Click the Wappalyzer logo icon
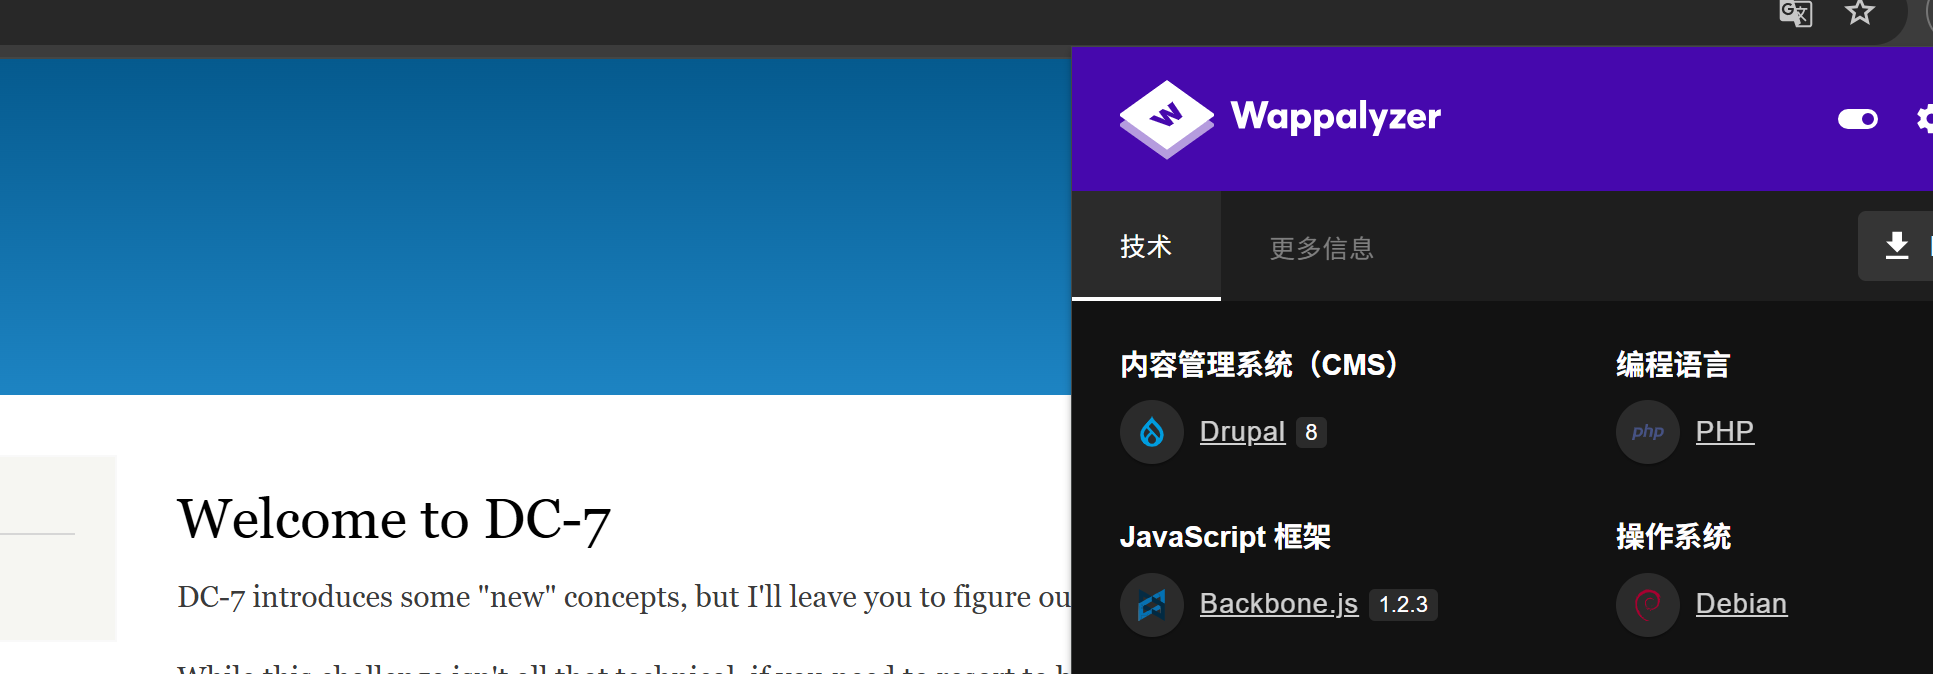The width and height of the screenshot is (1933, 674). point(1166,119)
